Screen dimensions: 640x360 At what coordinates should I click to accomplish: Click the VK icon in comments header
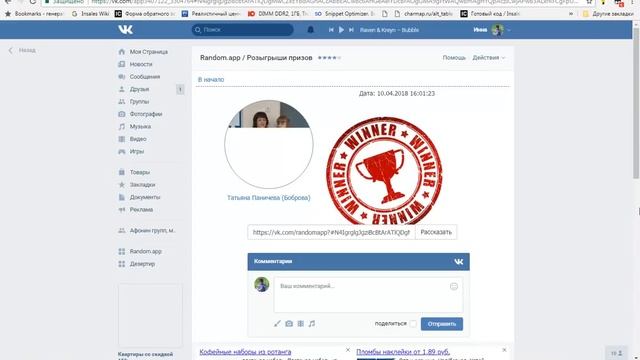click(x=459, y=262)
